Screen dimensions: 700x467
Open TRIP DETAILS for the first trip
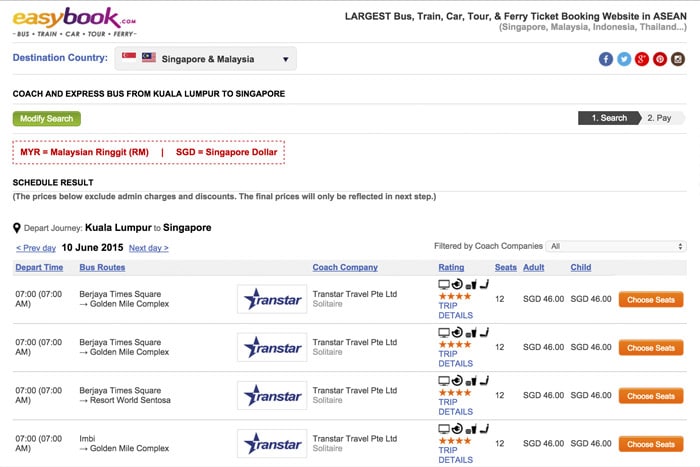click(x=455, y=311)
